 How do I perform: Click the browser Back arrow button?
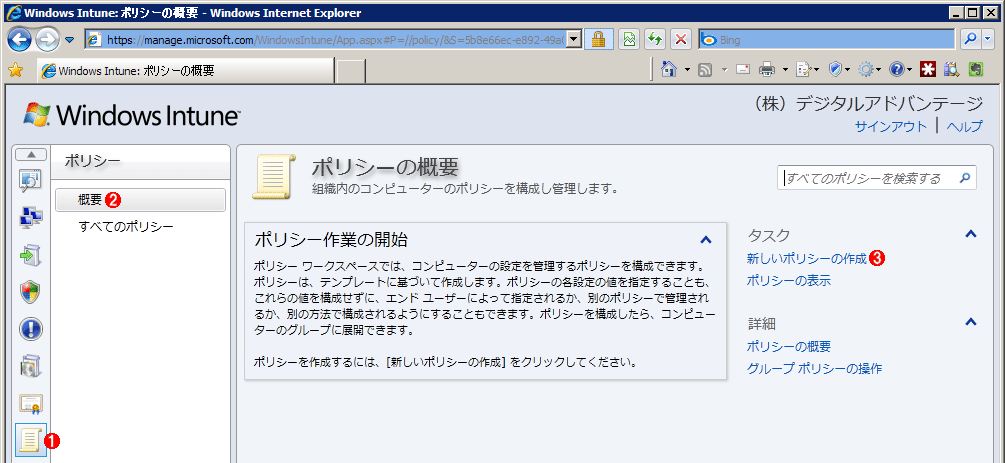point(20,40)
